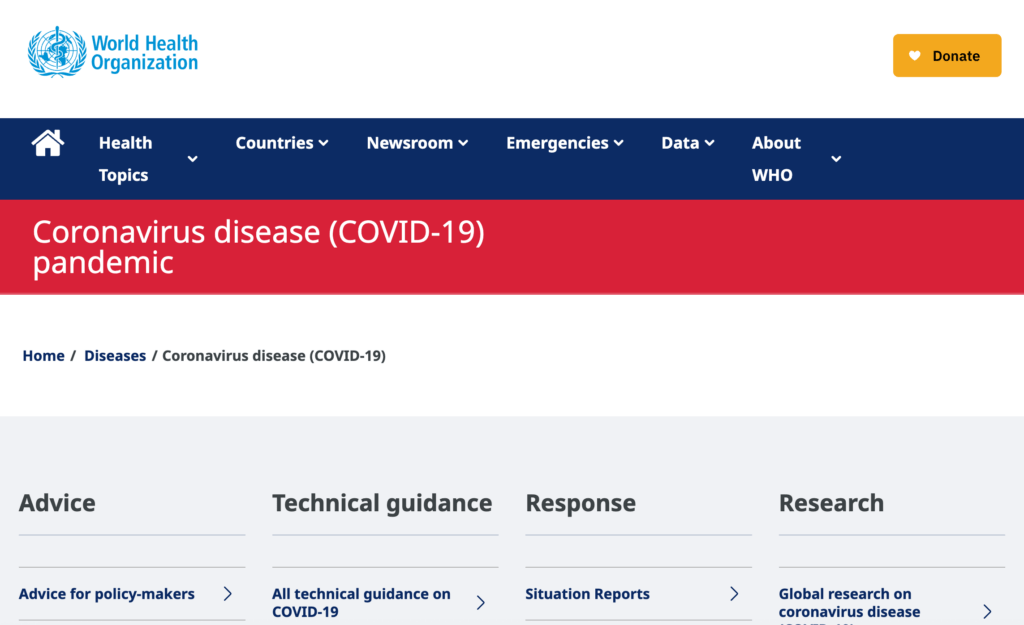This screenshot has width=1024, height=625.
Task: Click arrow icon beside Advice for policy-makers
Action: click(227, 594)
